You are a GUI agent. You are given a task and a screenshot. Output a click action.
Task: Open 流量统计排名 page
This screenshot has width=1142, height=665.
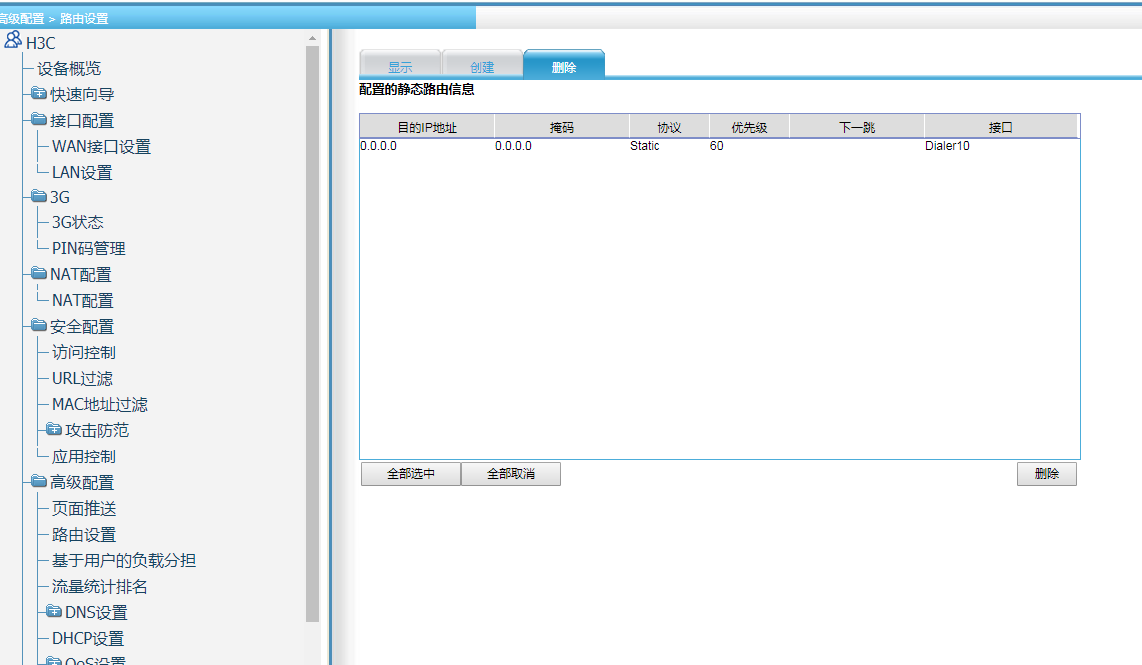coord(100,586)
